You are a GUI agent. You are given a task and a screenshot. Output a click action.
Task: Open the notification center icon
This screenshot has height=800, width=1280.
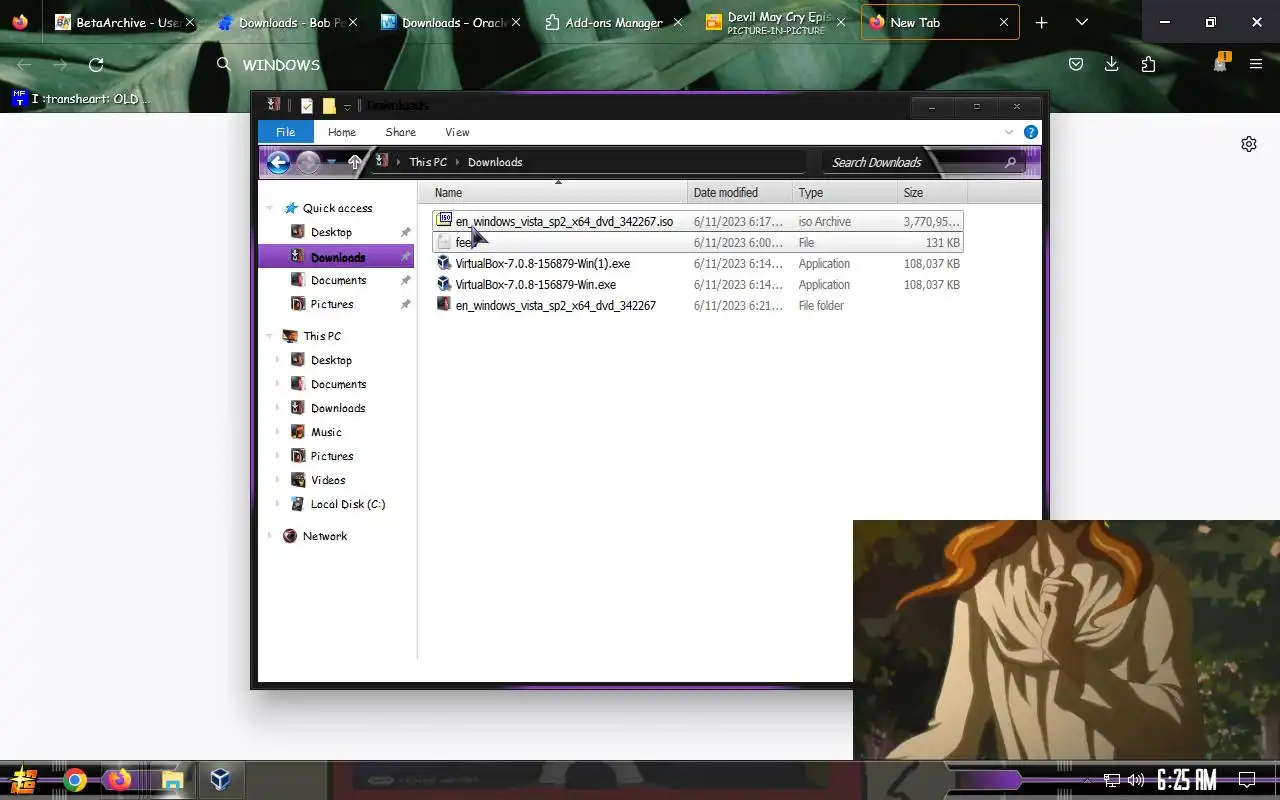(x=1247, y=780)
